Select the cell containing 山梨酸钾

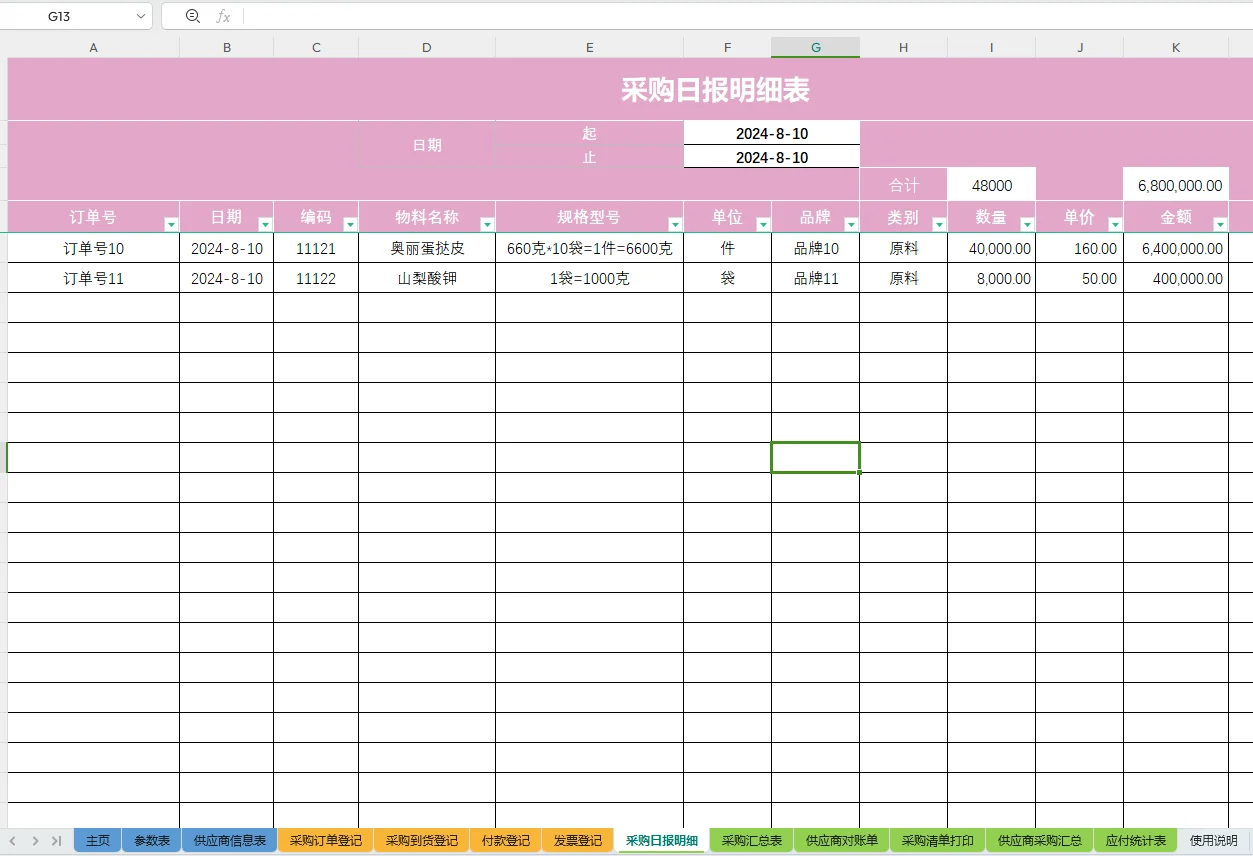click(x=426, y=278)
